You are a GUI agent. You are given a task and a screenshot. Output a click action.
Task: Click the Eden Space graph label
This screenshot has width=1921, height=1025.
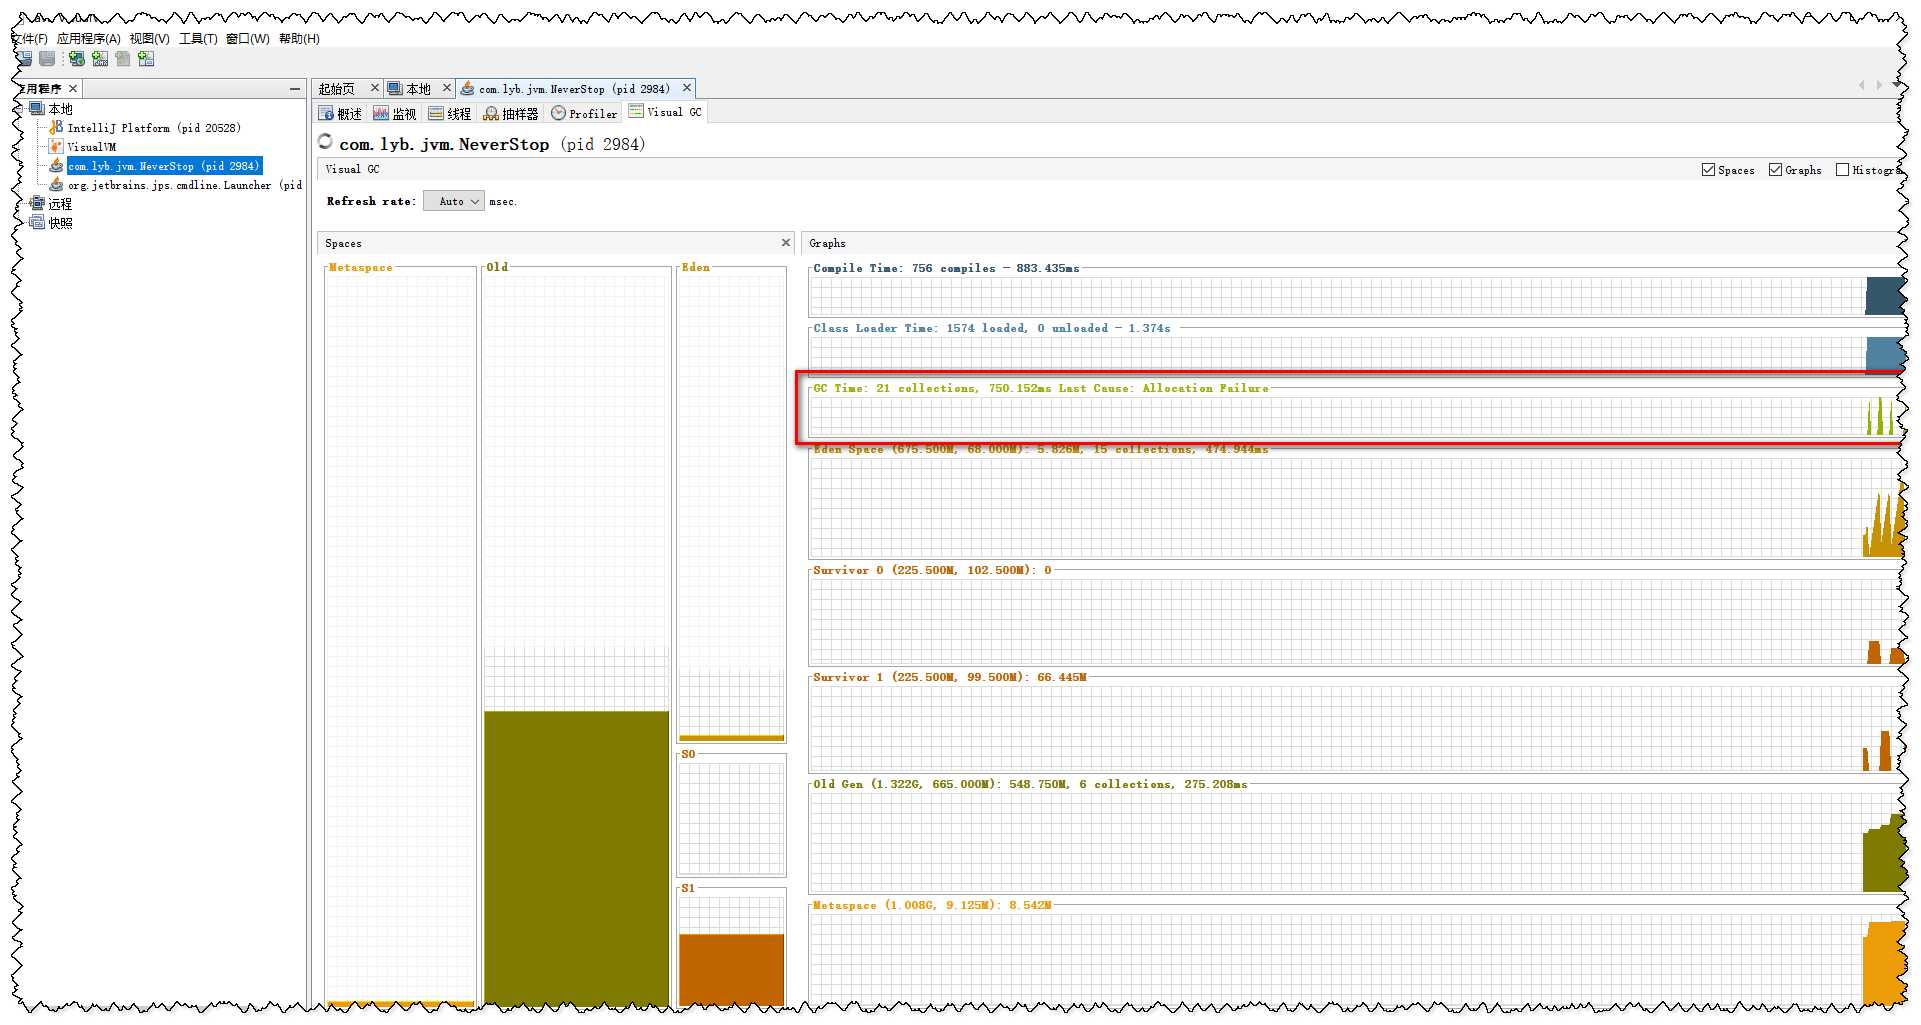[x=1041, y=450]
